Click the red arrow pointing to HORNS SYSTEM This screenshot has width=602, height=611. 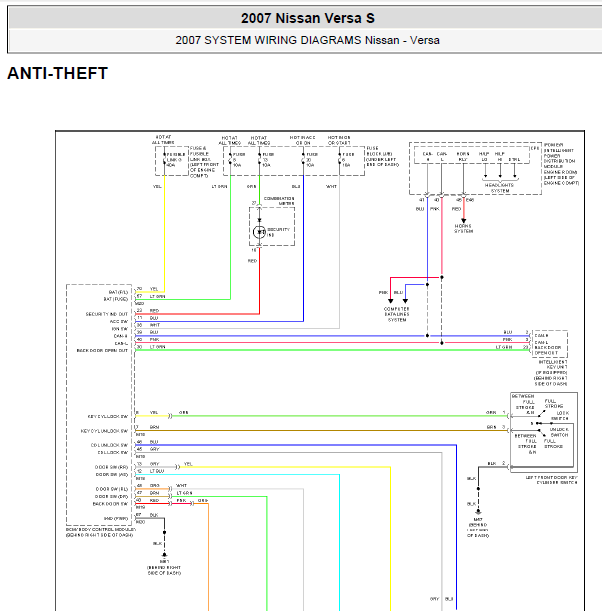pos(463,221)
